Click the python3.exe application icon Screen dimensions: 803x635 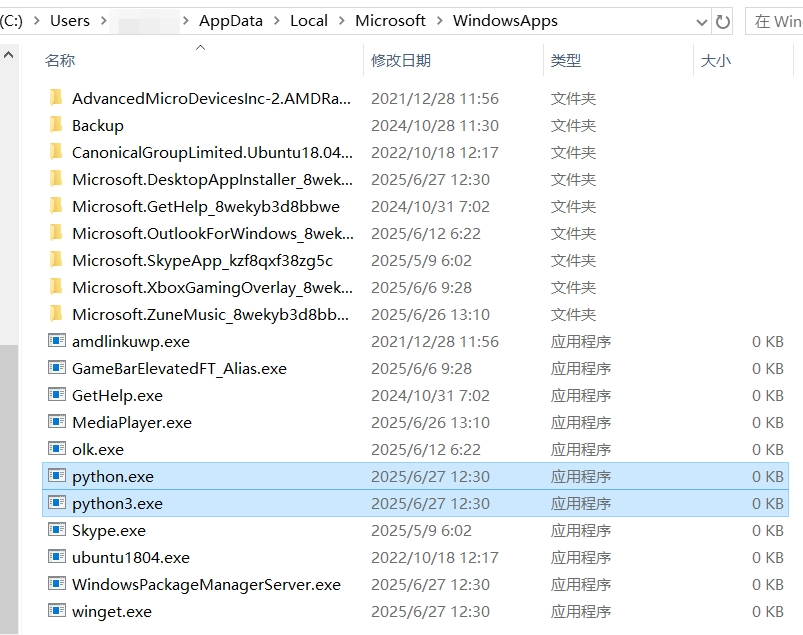pos(57,502)
